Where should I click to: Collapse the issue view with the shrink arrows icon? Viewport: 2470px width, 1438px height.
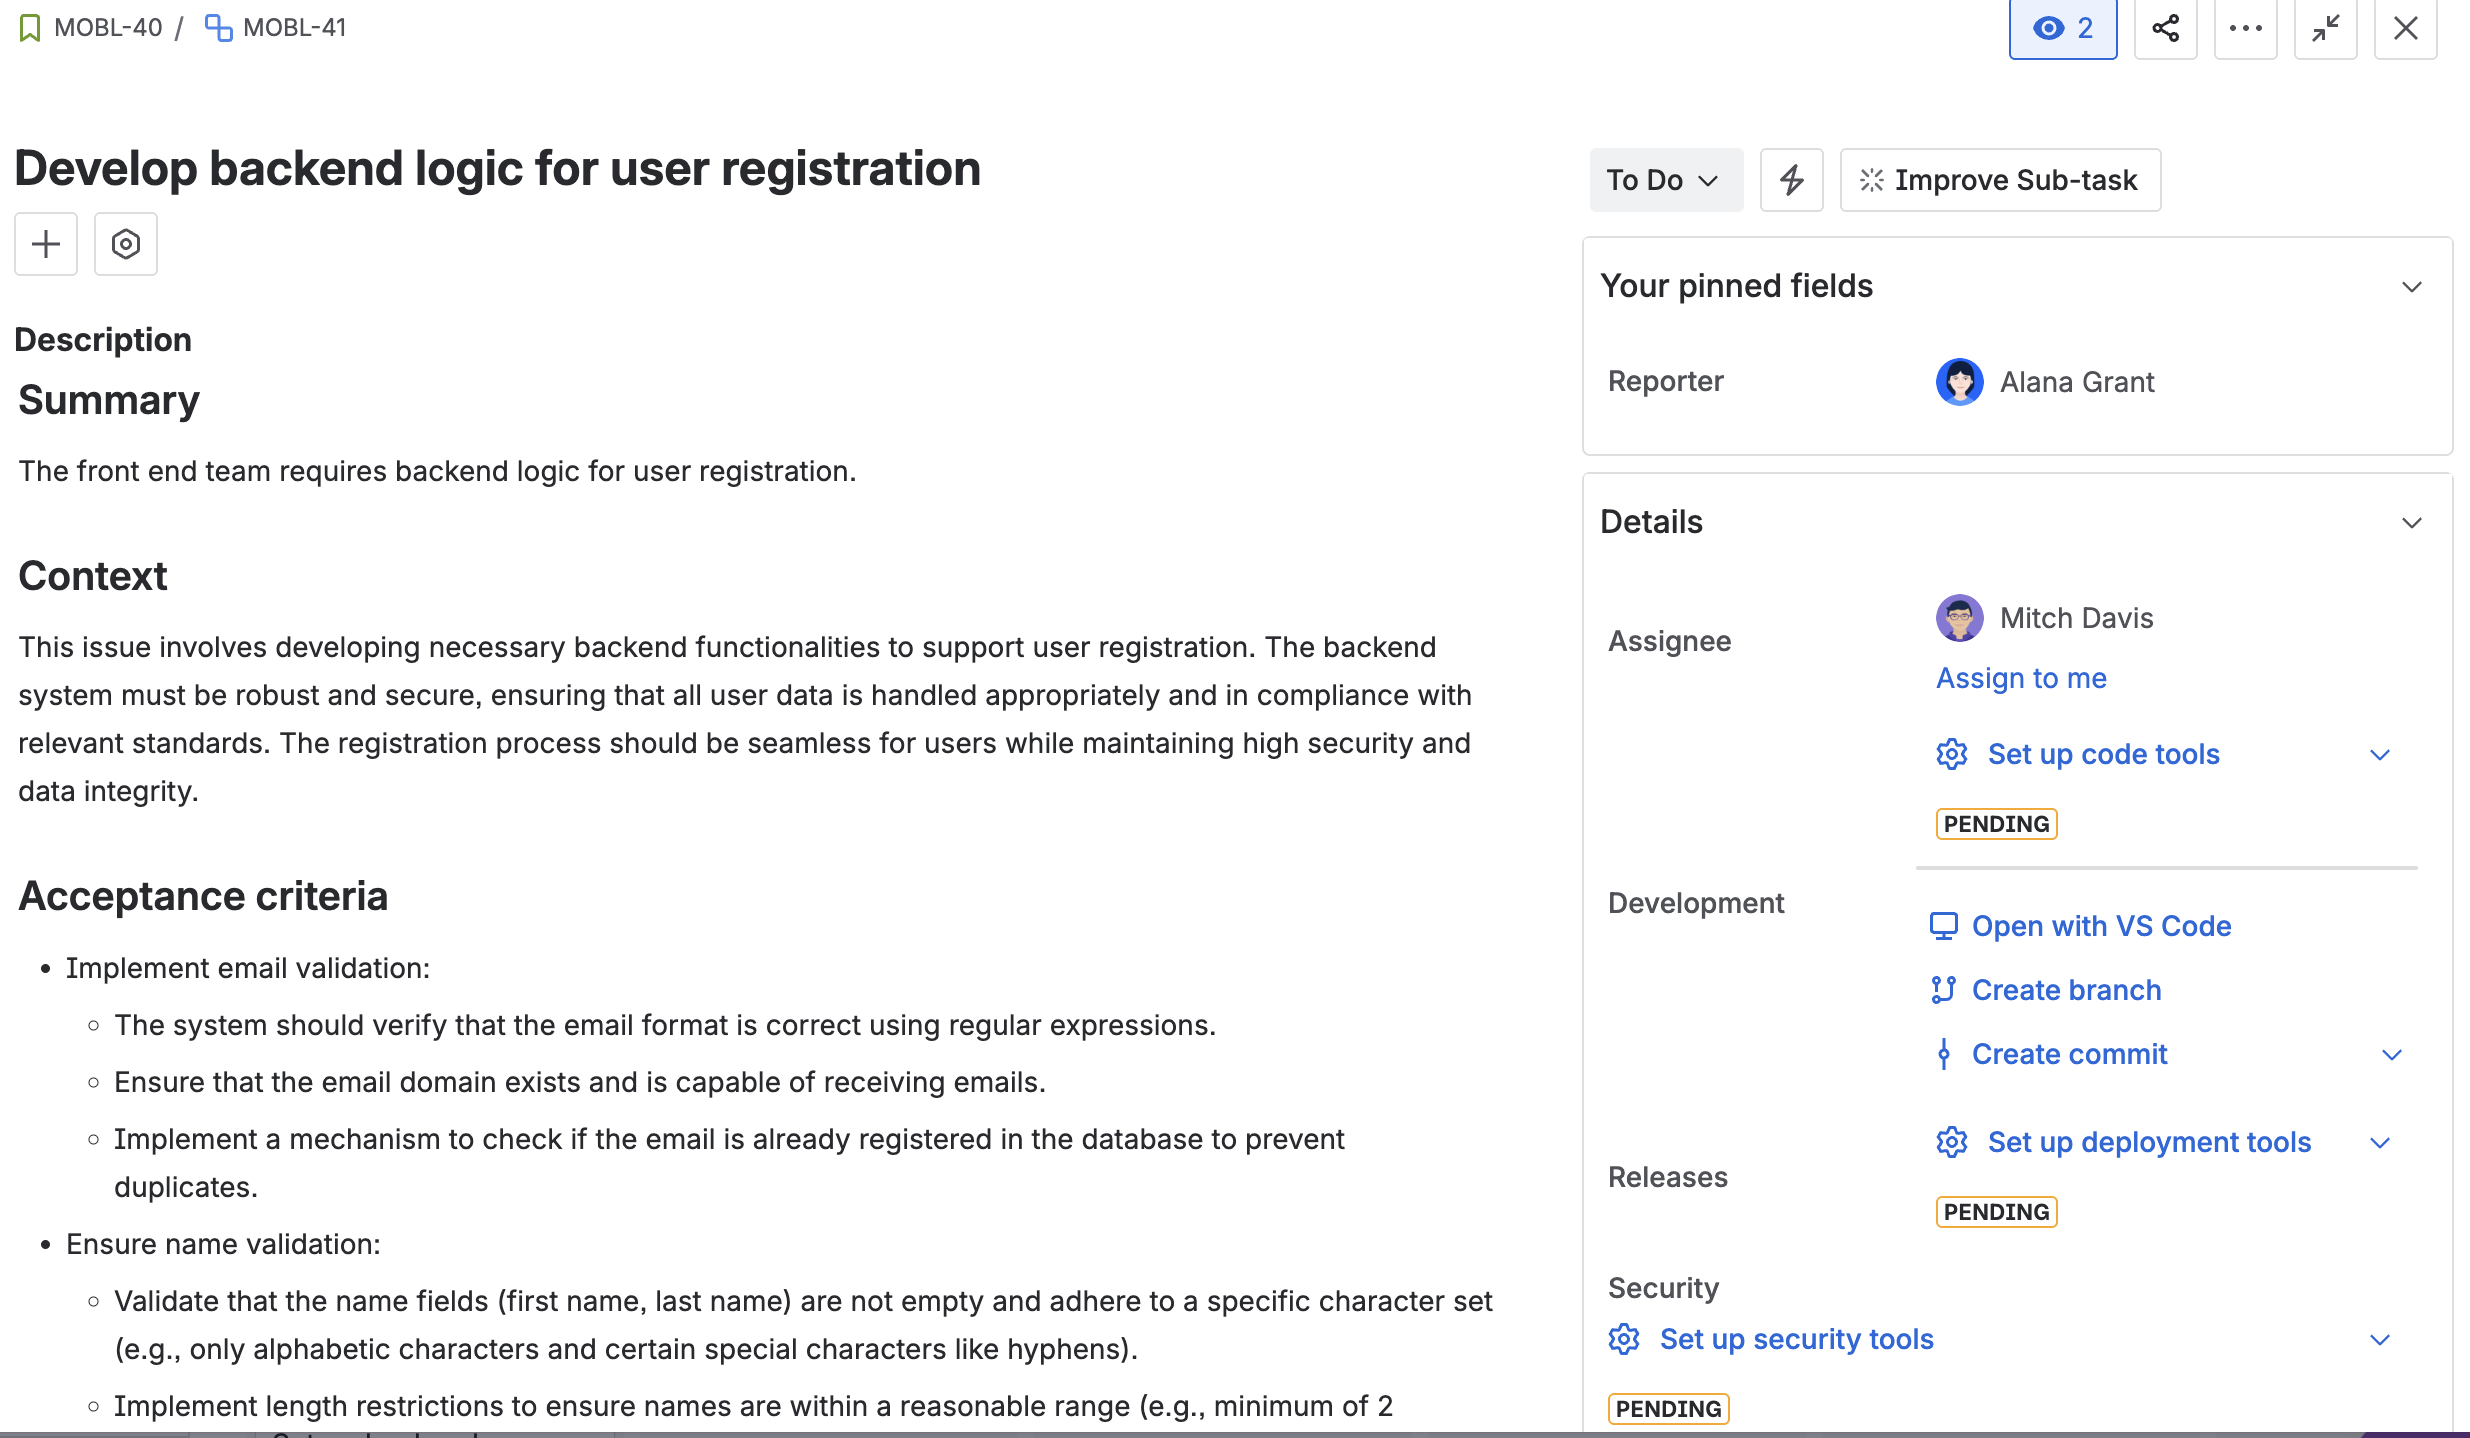[2325, 28]
